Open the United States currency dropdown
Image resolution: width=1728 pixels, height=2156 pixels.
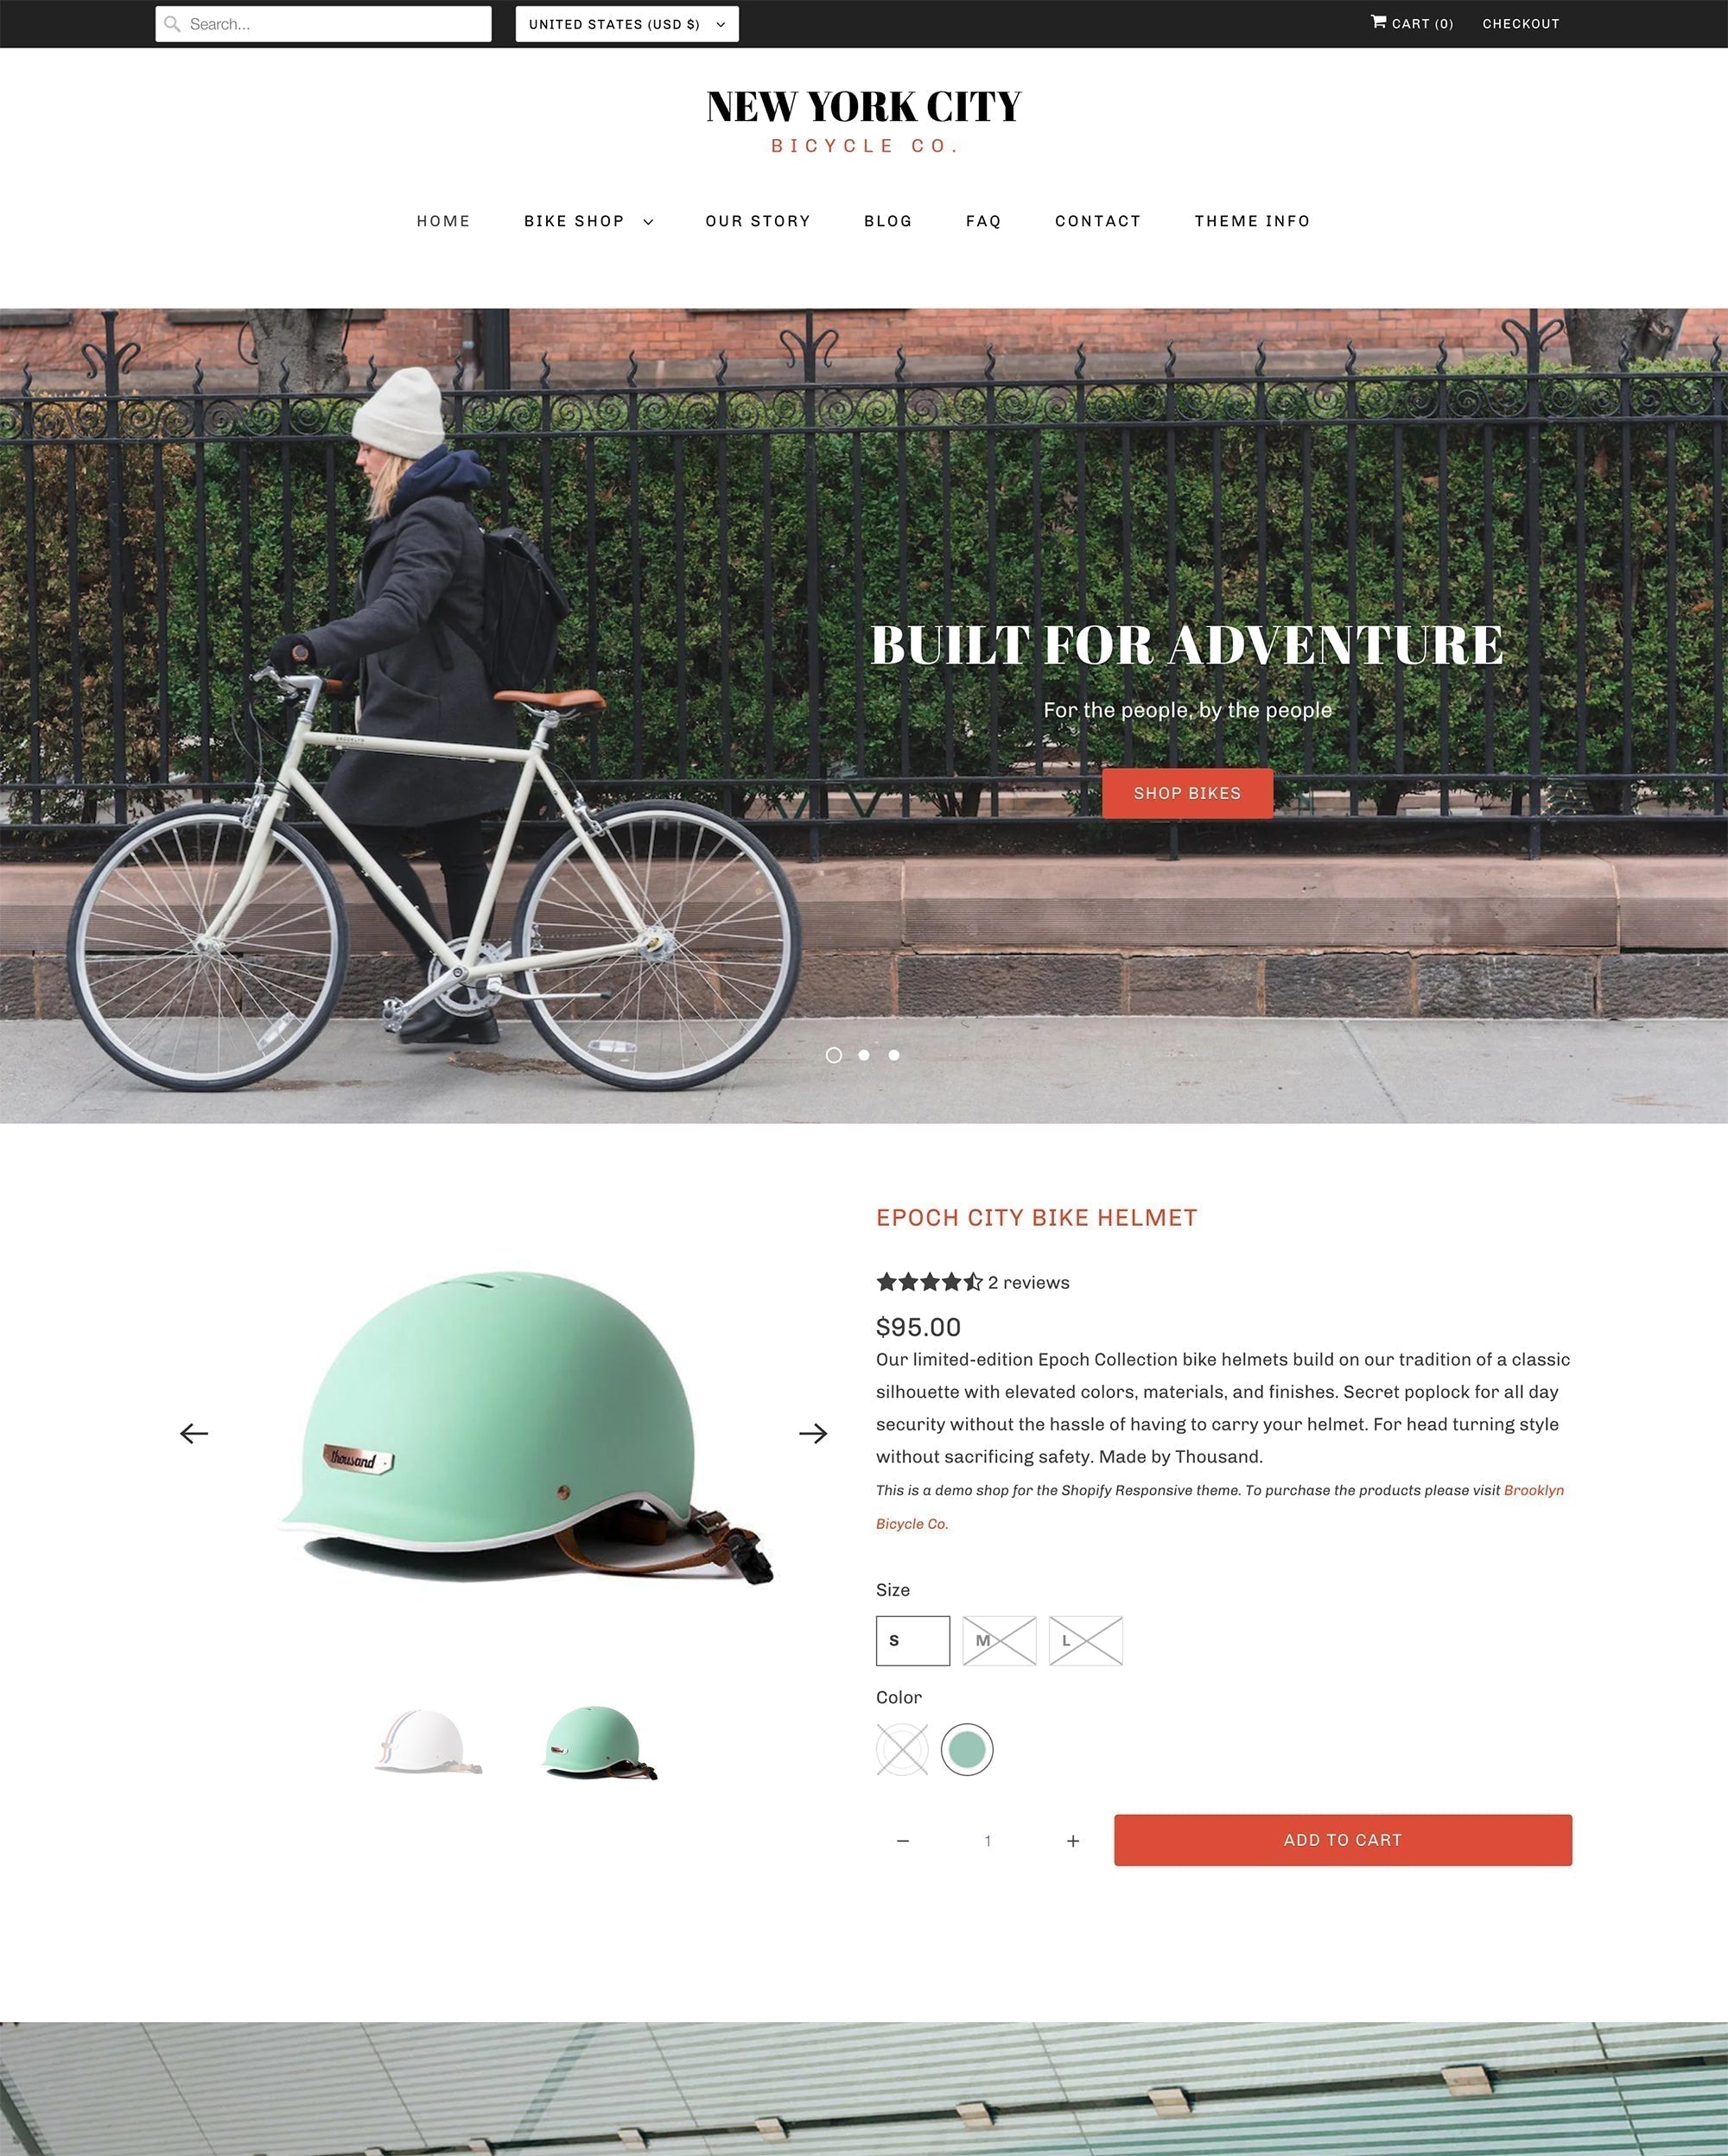point(626,23)
